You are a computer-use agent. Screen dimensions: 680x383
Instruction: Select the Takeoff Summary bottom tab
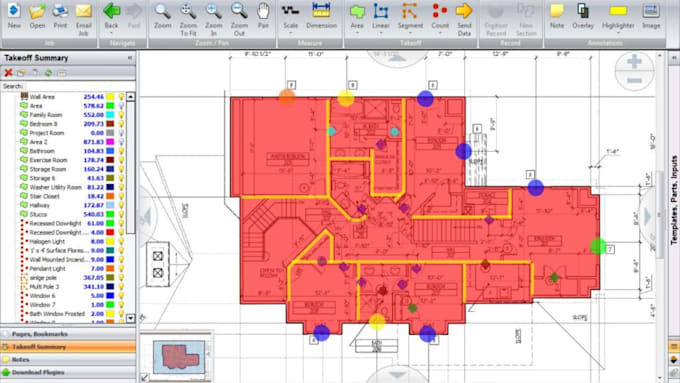click(x=68, y=347)
